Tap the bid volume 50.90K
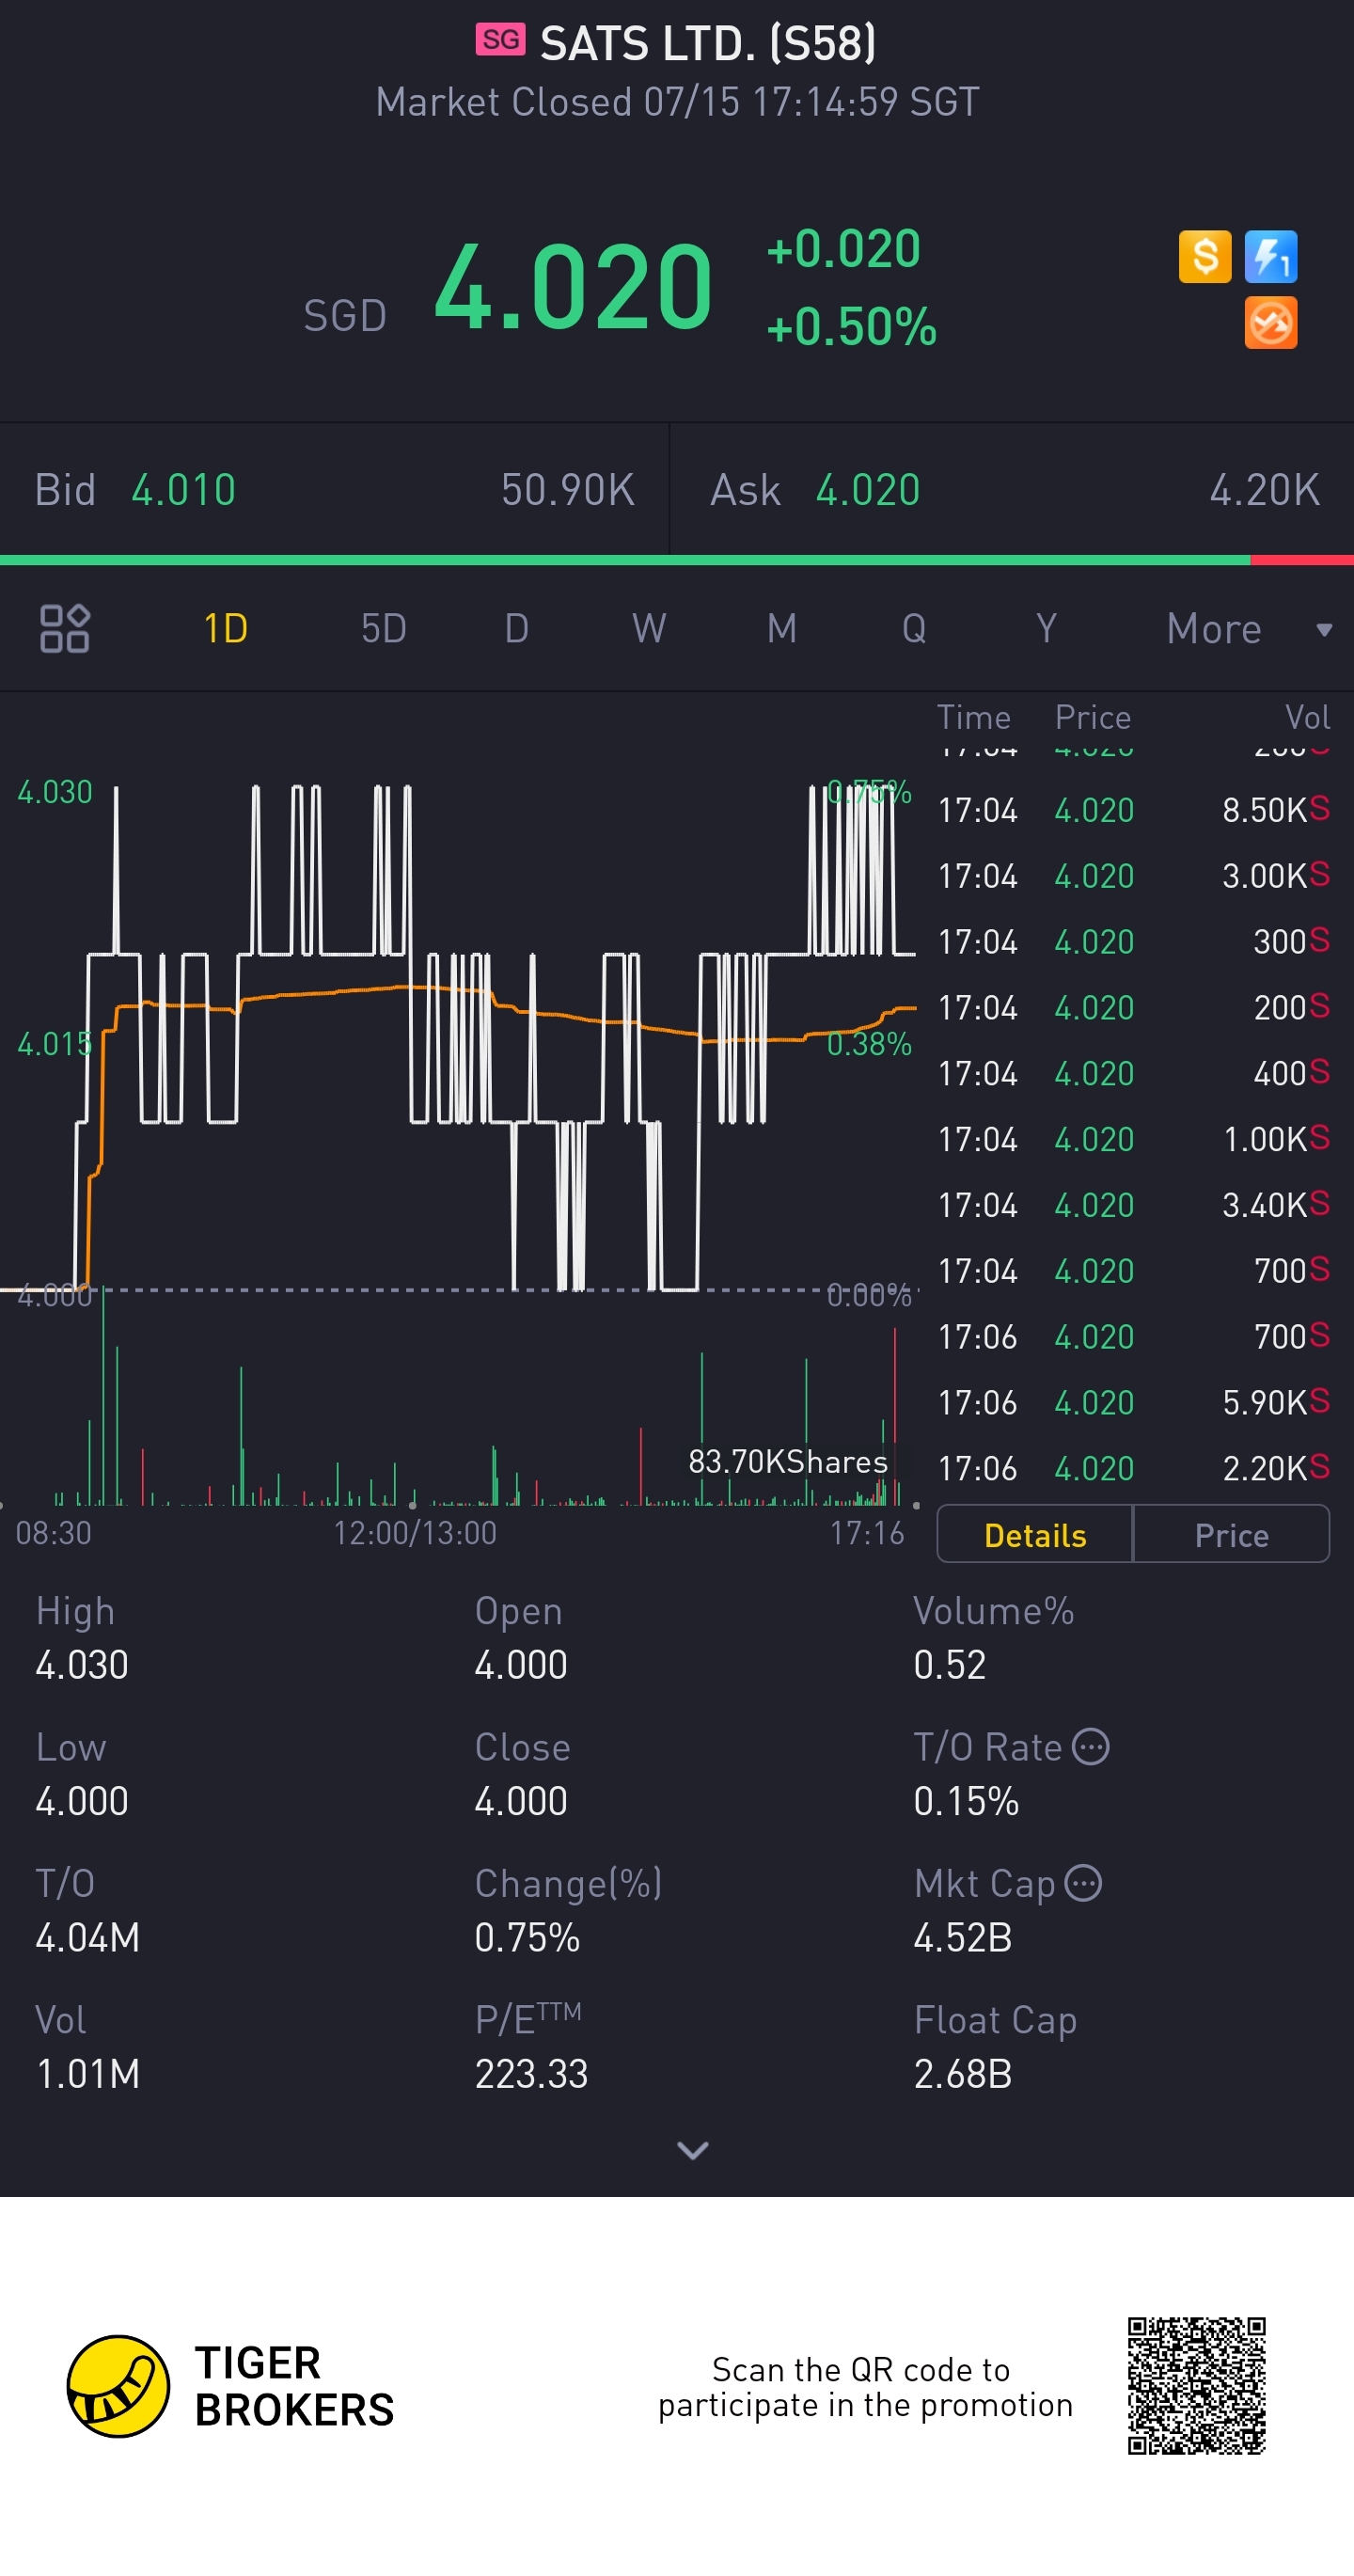The image size is (1354, 2576). (568, 490)
